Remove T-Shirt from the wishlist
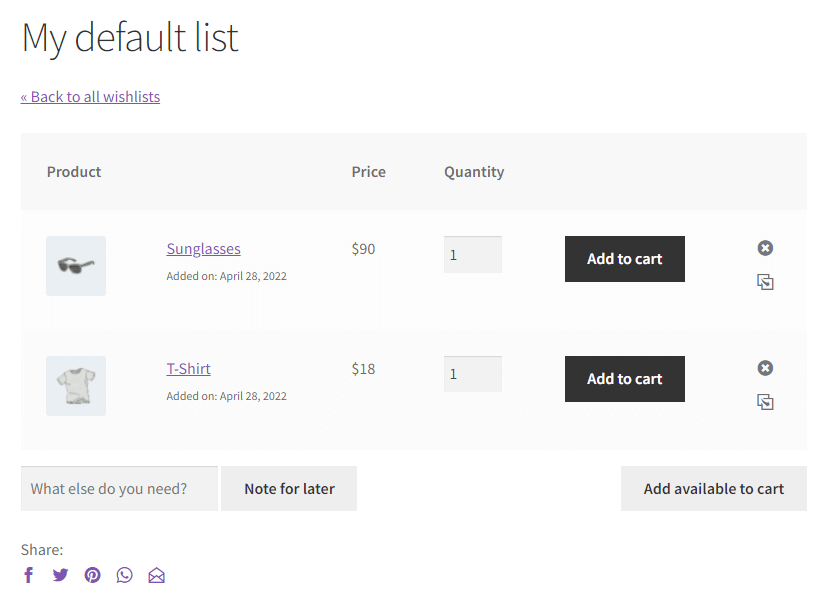Screen dimensions: 827x603 point(765,368)
